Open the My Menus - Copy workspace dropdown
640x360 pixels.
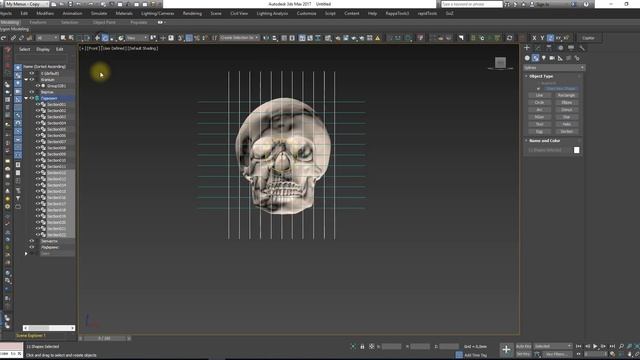27,4
